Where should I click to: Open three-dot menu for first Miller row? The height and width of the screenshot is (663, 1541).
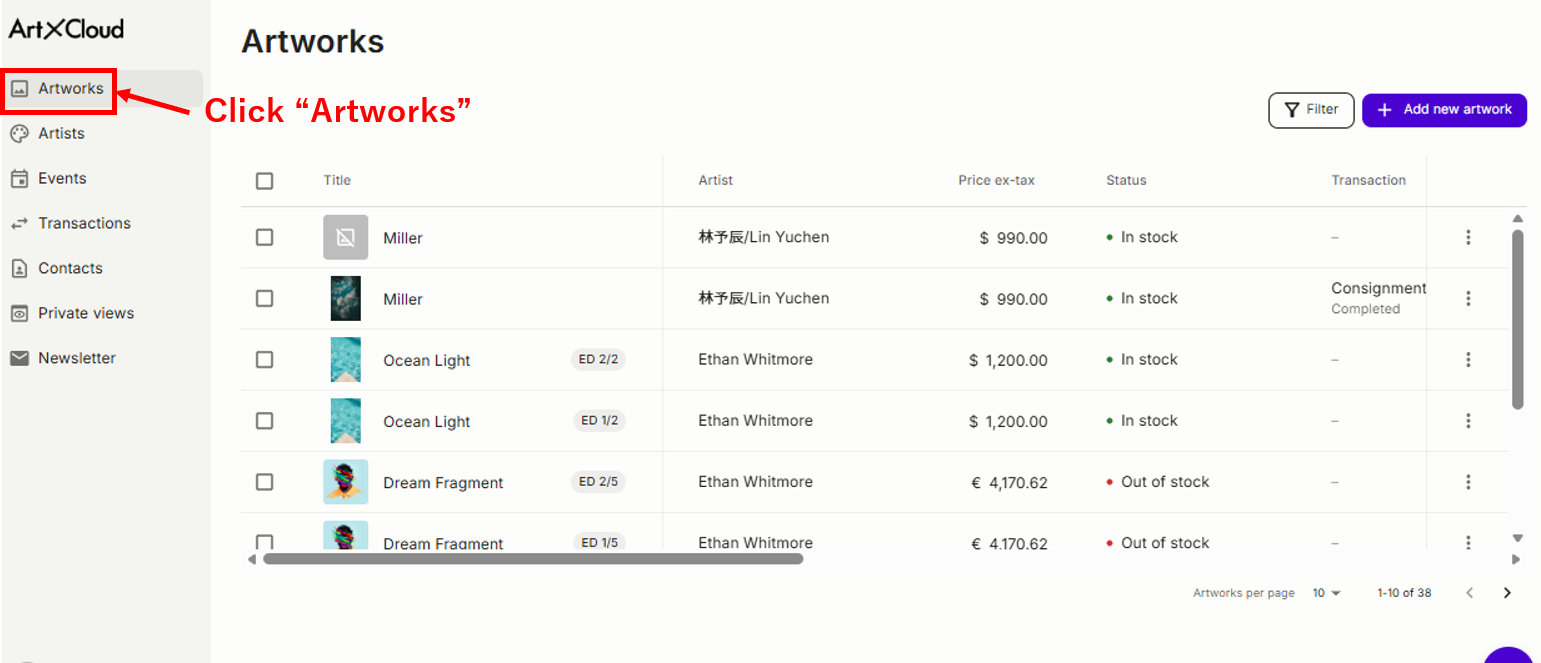point(1468,237)
